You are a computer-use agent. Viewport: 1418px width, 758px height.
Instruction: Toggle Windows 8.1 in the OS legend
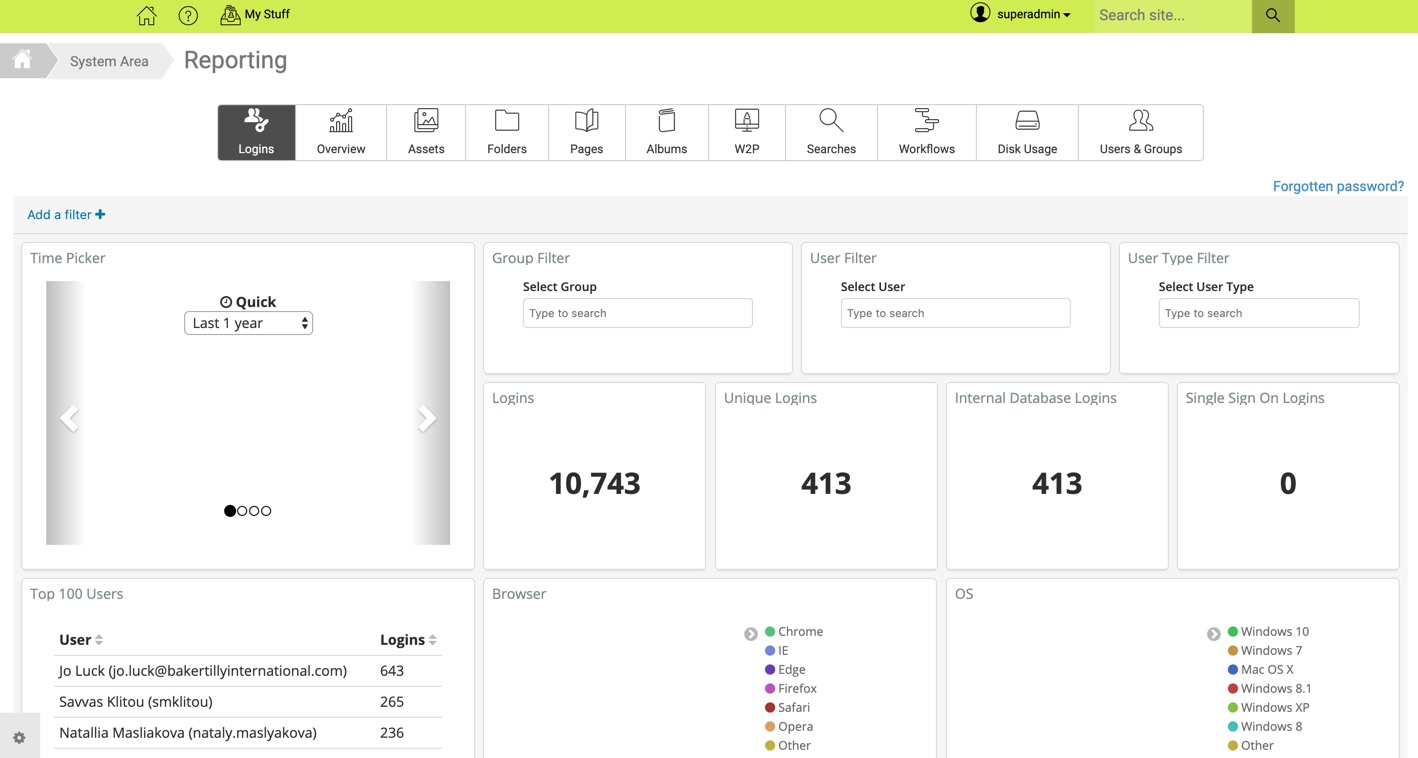tap(1270, 689)
